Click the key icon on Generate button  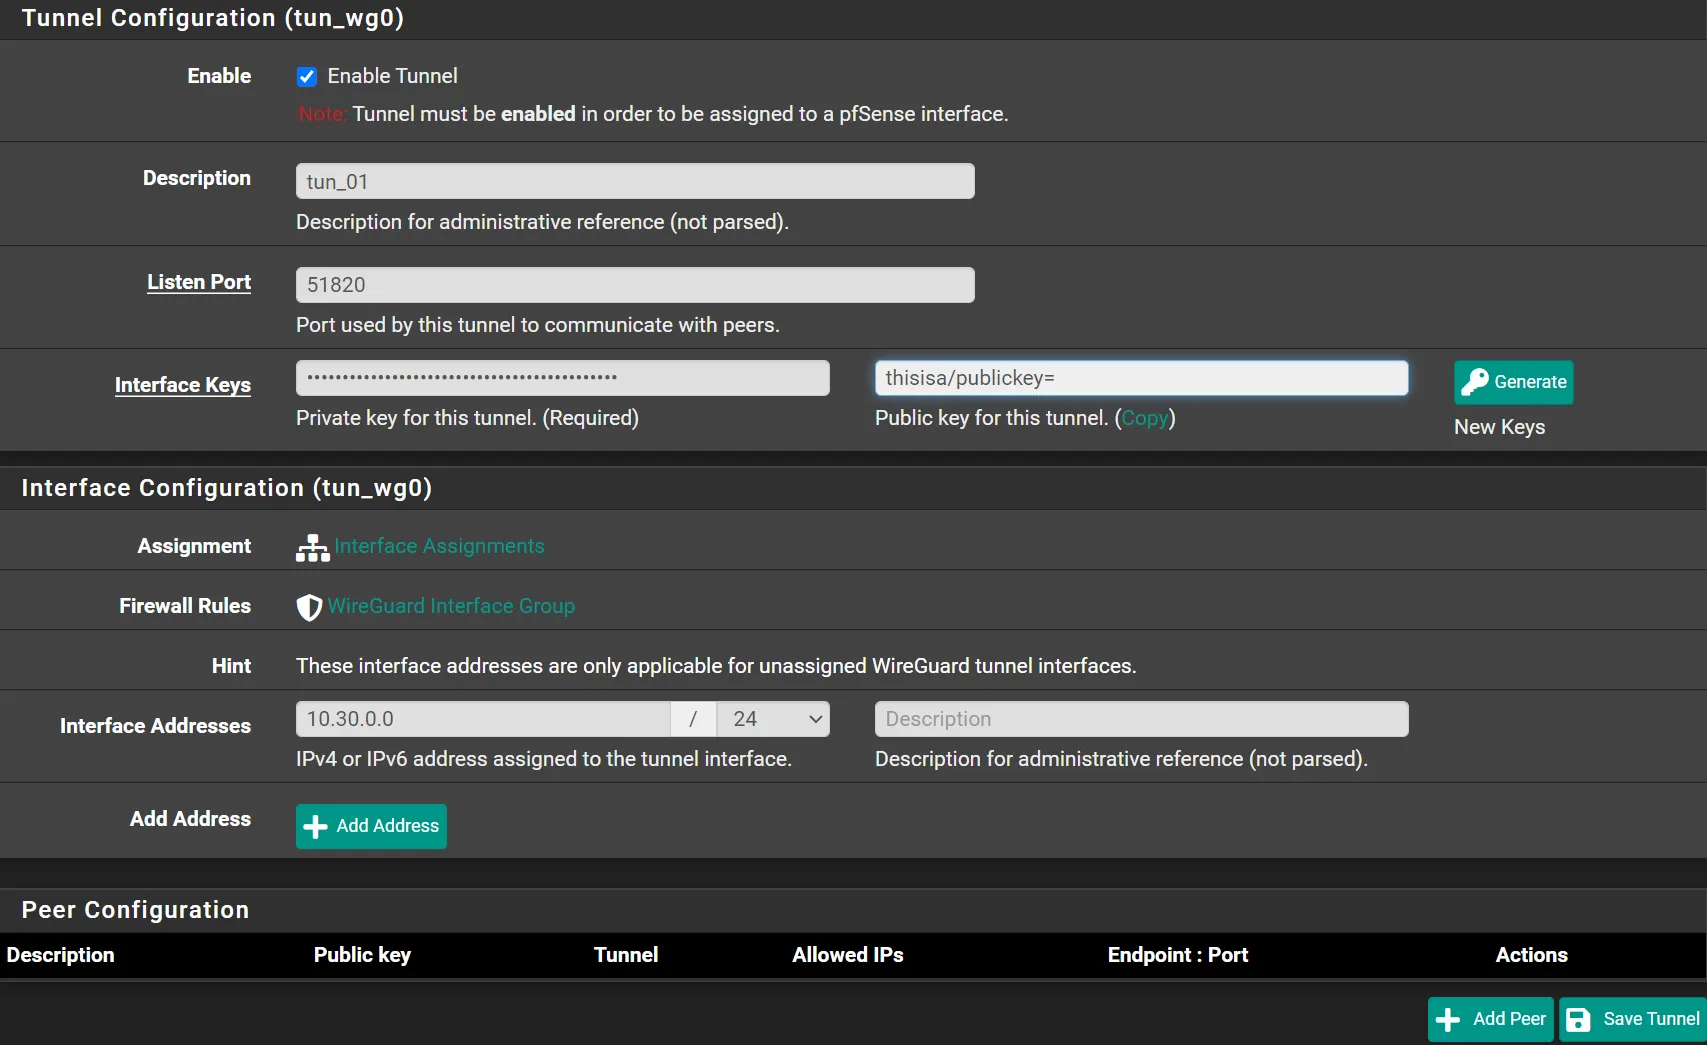1475,382
